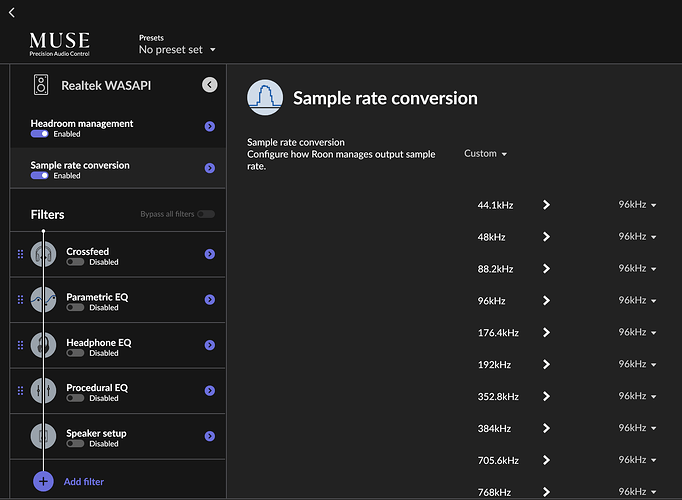
Task: Select the Parametric EQ filter row
Action: pyautogui.click(x=118, y=300)
